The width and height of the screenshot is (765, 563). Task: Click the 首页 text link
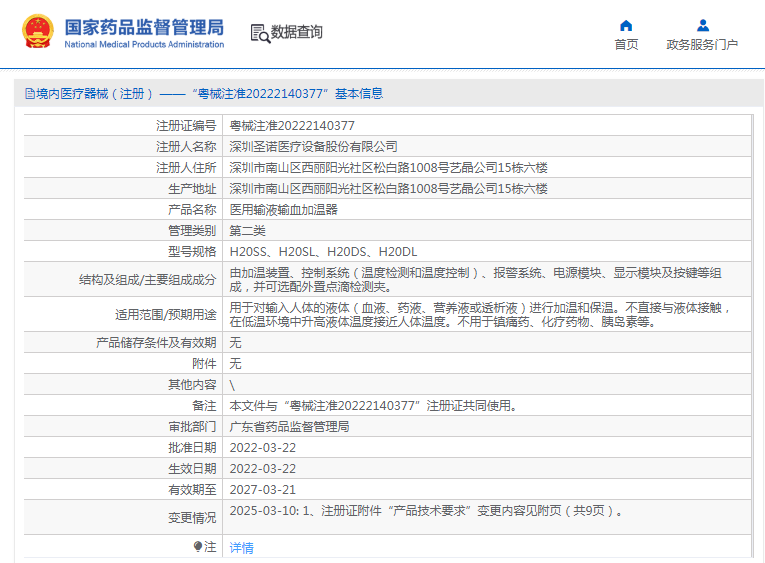coord(626,44)
